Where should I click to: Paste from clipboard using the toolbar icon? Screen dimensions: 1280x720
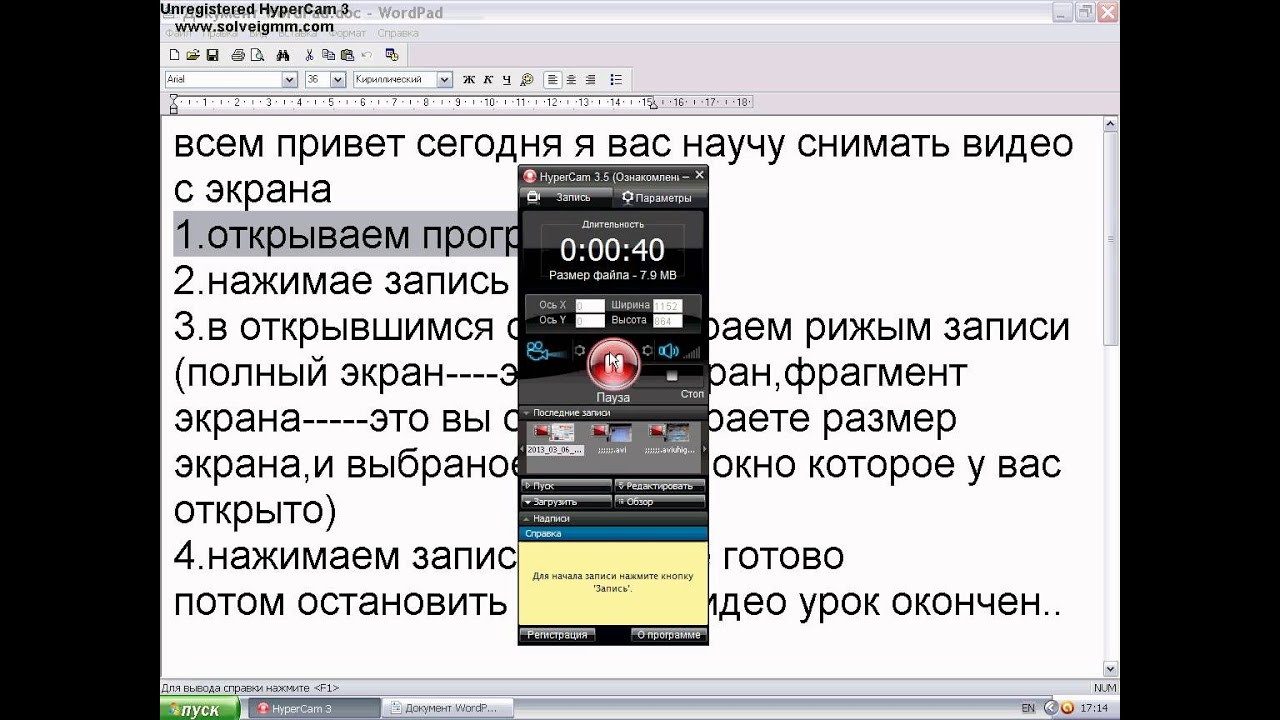click(347, 55)
